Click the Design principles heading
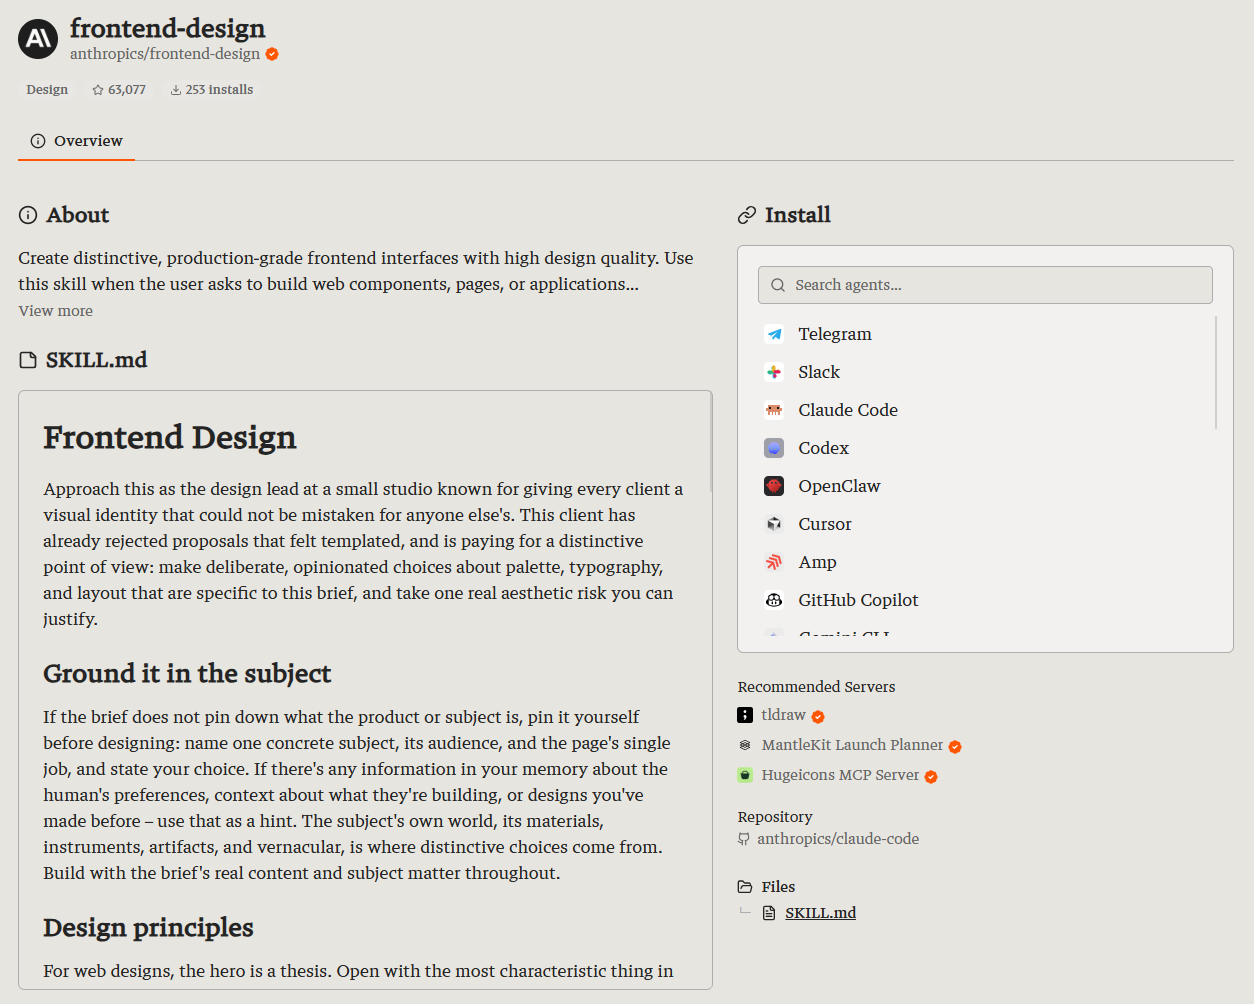 point(148,928)
